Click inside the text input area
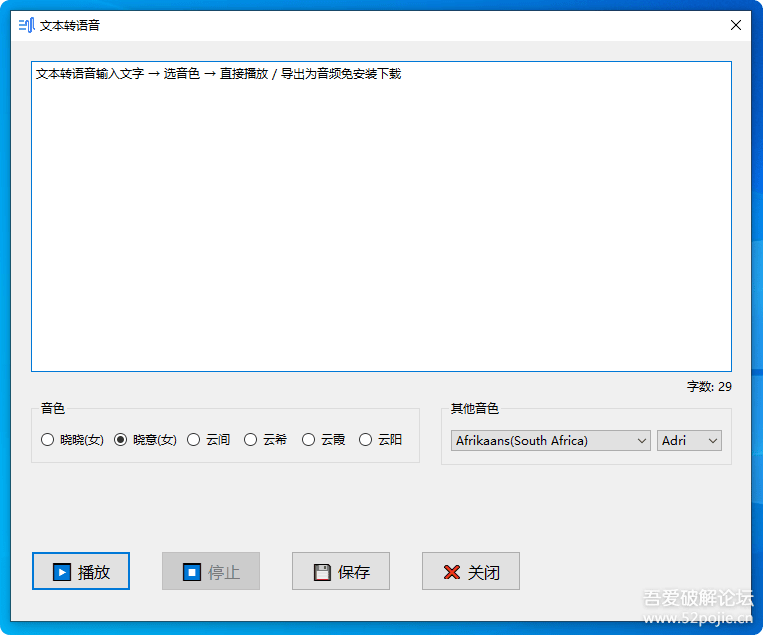The width and height of the screenshot is (763, 635). coord(381,217)
